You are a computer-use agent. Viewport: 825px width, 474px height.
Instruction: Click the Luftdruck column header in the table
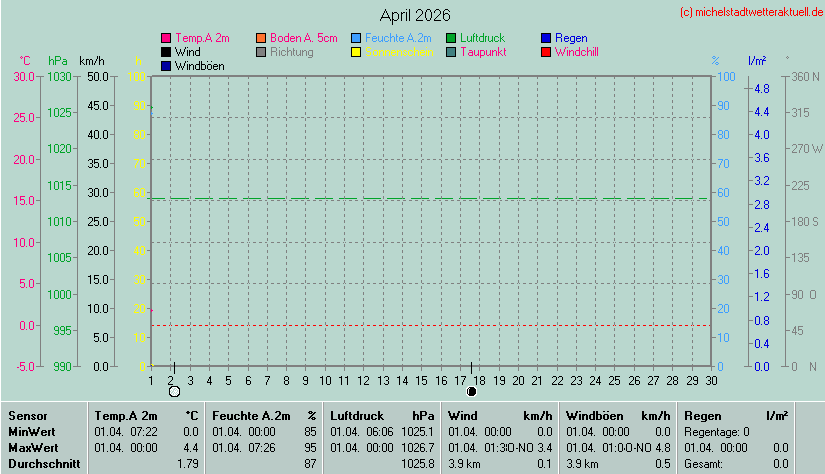pyautogui.click(x=358, y=415)
